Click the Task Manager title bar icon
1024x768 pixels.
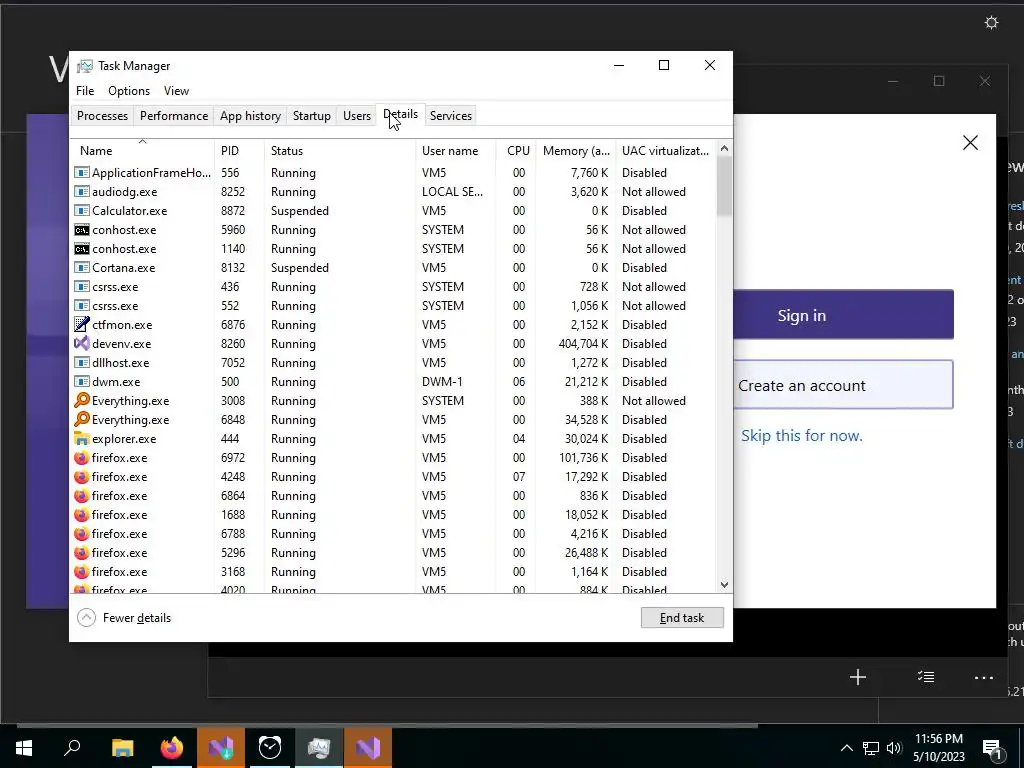click(x=85, y=66)
